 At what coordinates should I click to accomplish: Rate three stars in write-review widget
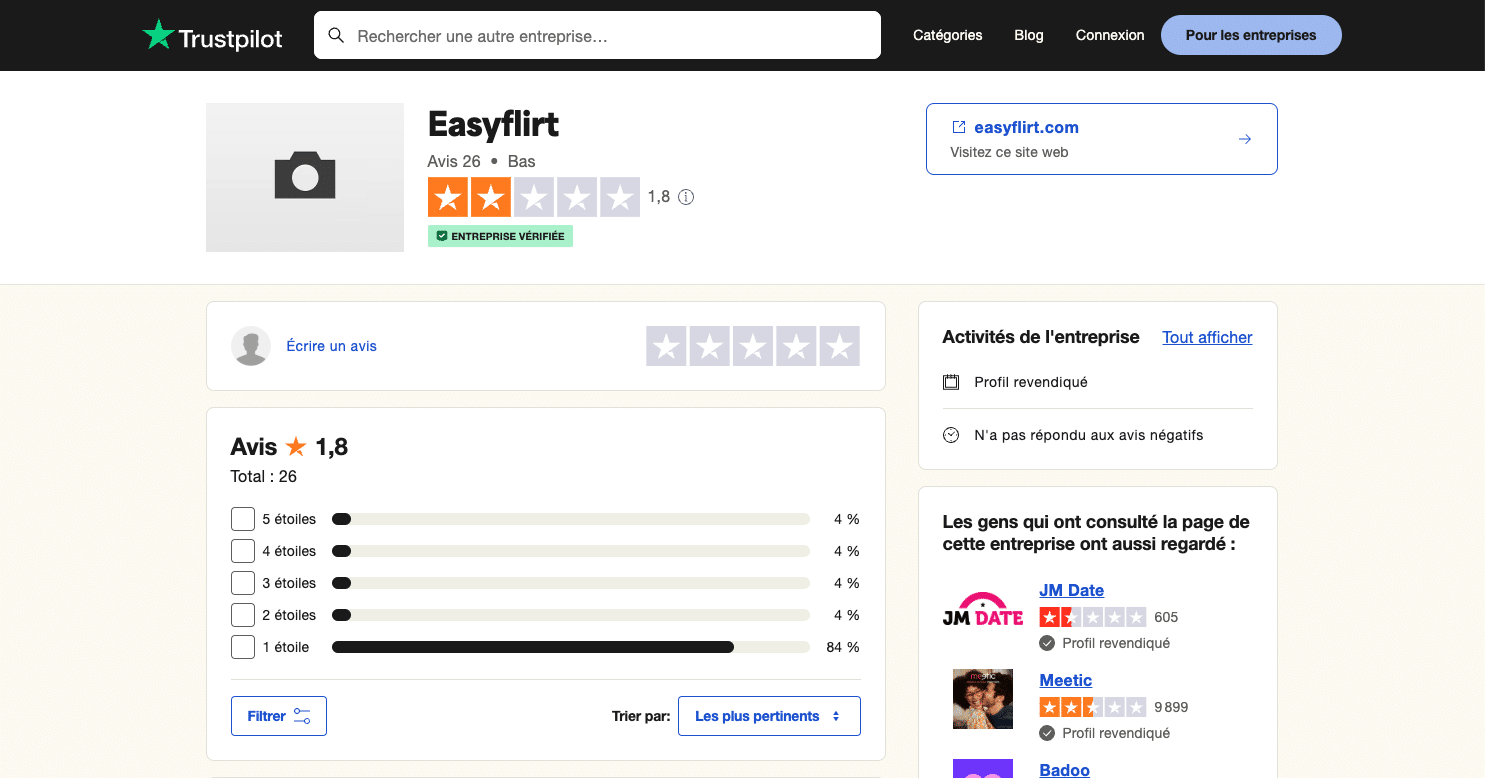[753, 346]
